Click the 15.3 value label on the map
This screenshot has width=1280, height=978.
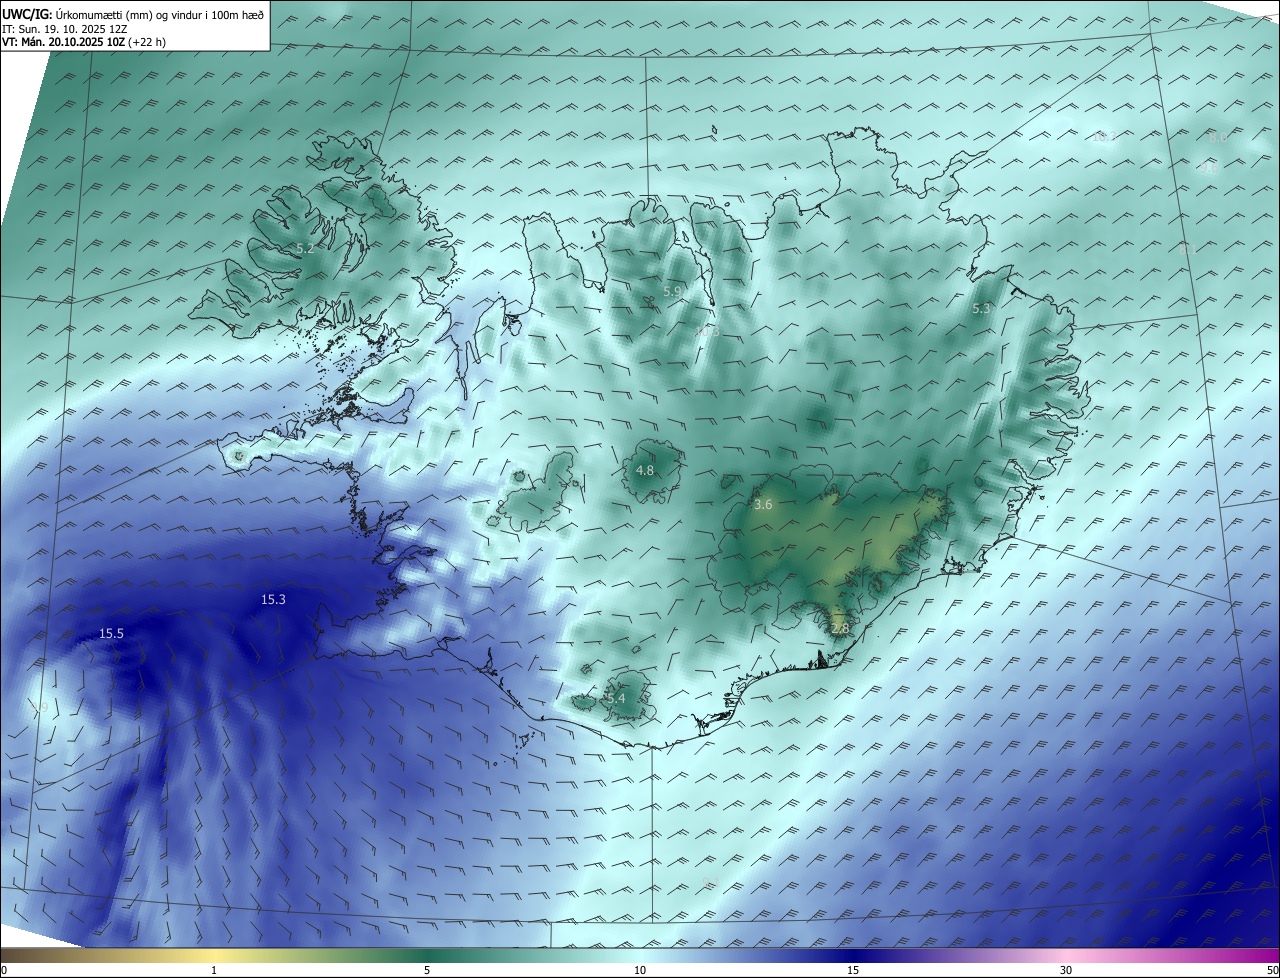pos(273,600)
